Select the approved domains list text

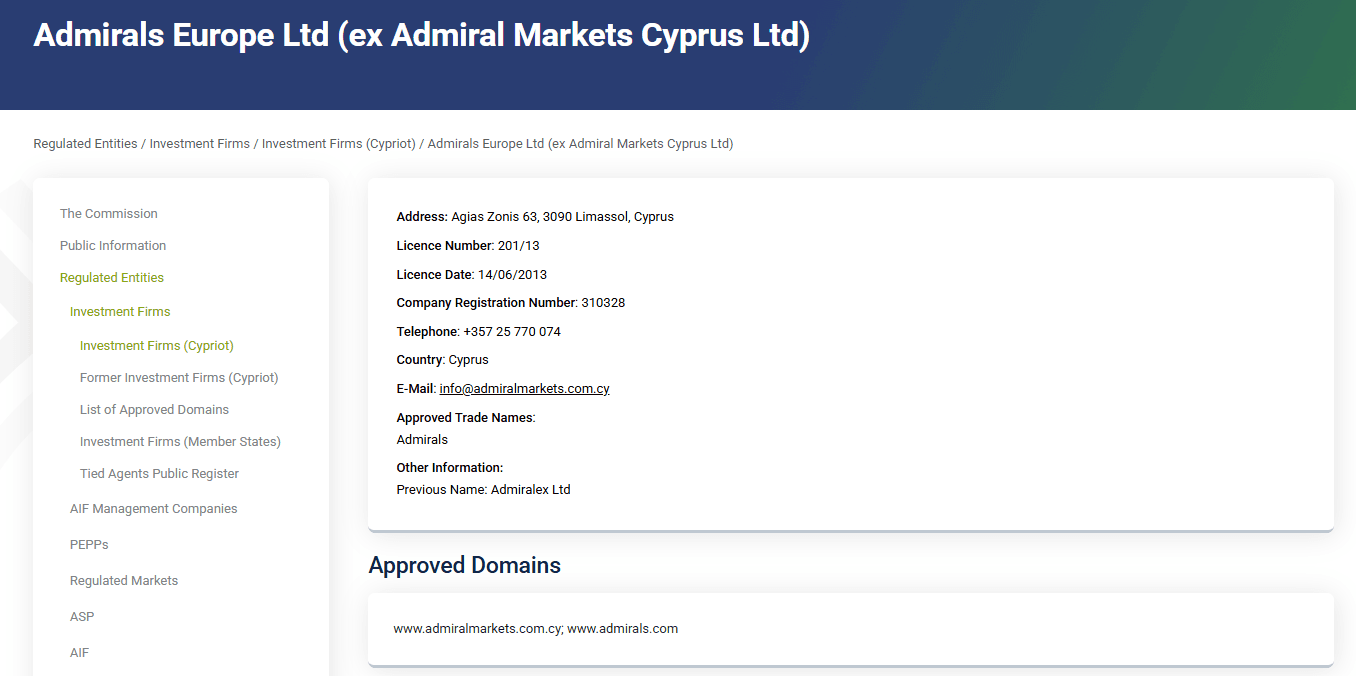pyautogui.click(x=536, y=629)
